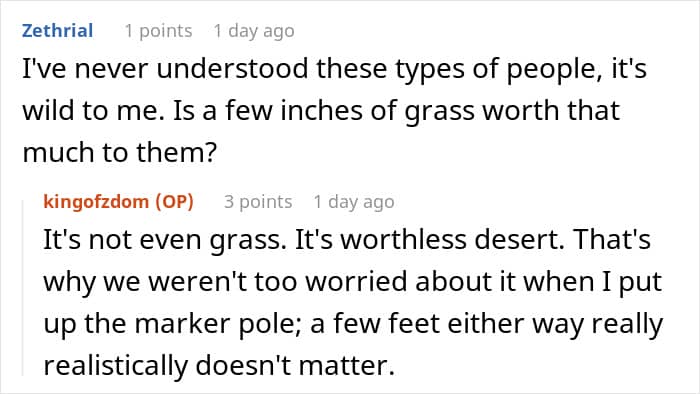This screenshot has height=394, width=700.
Task: Click the line starting 'up the marker pole'
Action: 353,323
